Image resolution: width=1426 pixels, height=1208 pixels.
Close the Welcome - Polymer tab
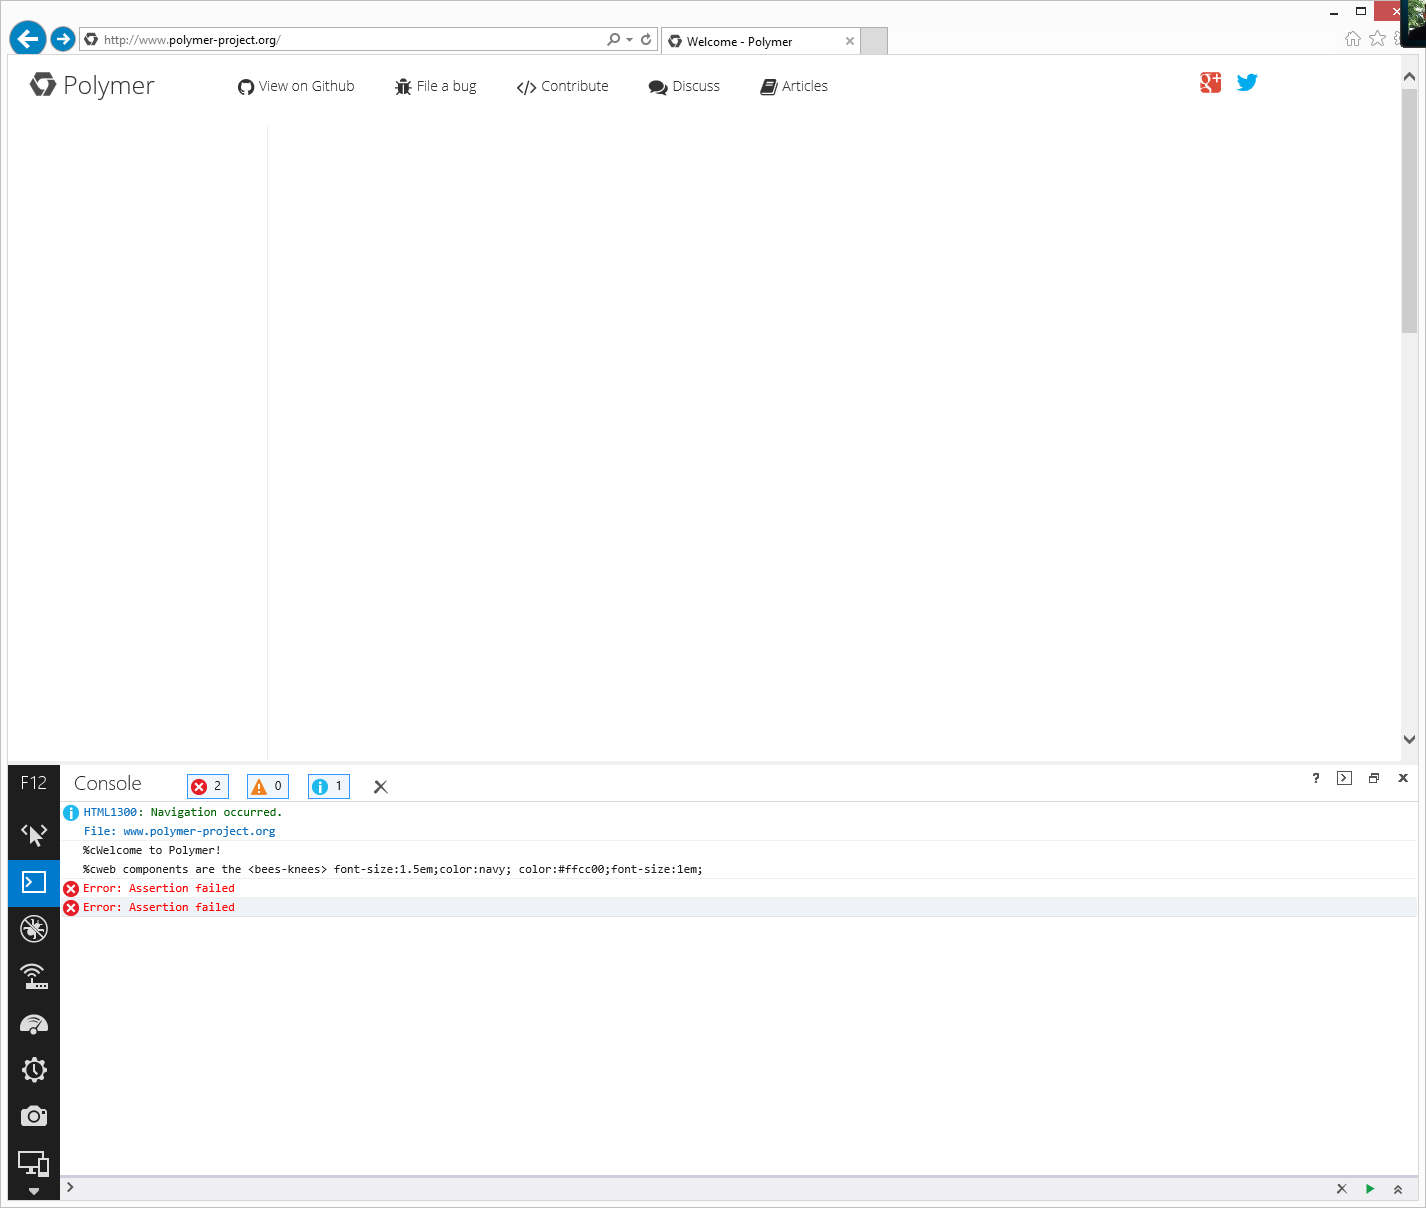click(x=850, y=41)
